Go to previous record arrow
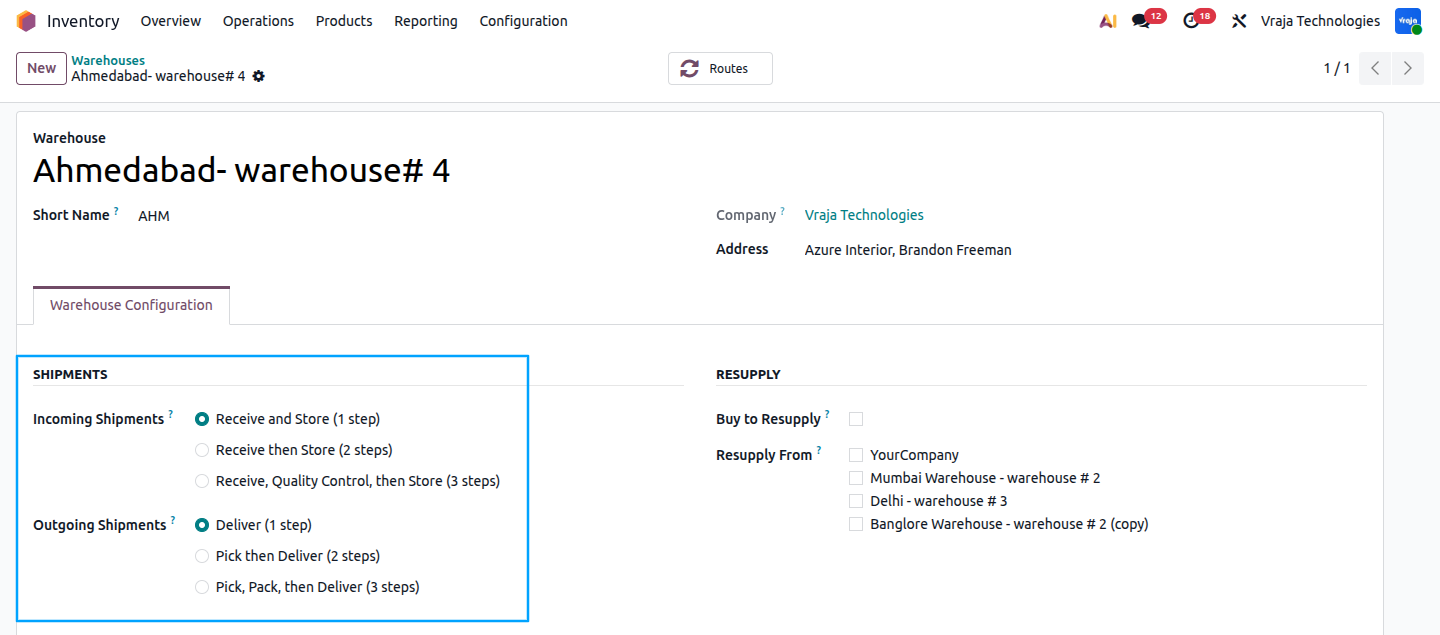This screenshot has width=1440, height=635. pyautogui.click(x=1375, y=68)
